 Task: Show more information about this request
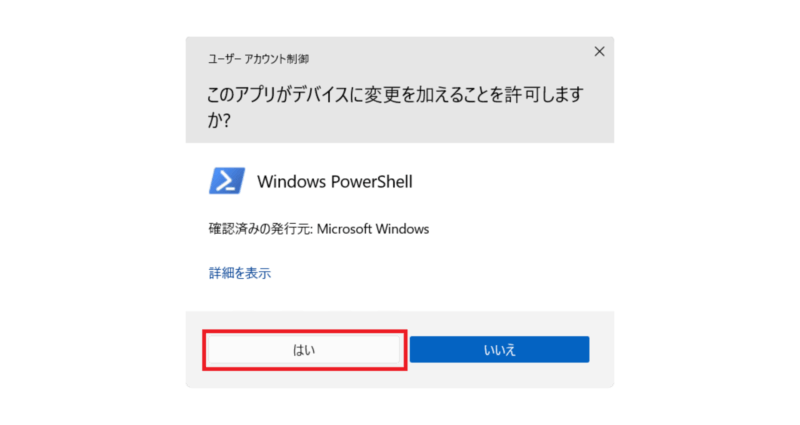[240, 273]
